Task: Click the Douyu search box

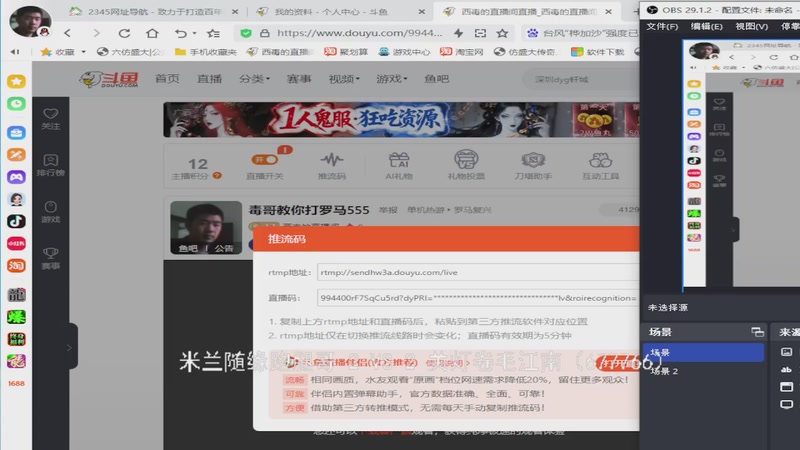Action: pyautogui.click(x=581, y=80)
